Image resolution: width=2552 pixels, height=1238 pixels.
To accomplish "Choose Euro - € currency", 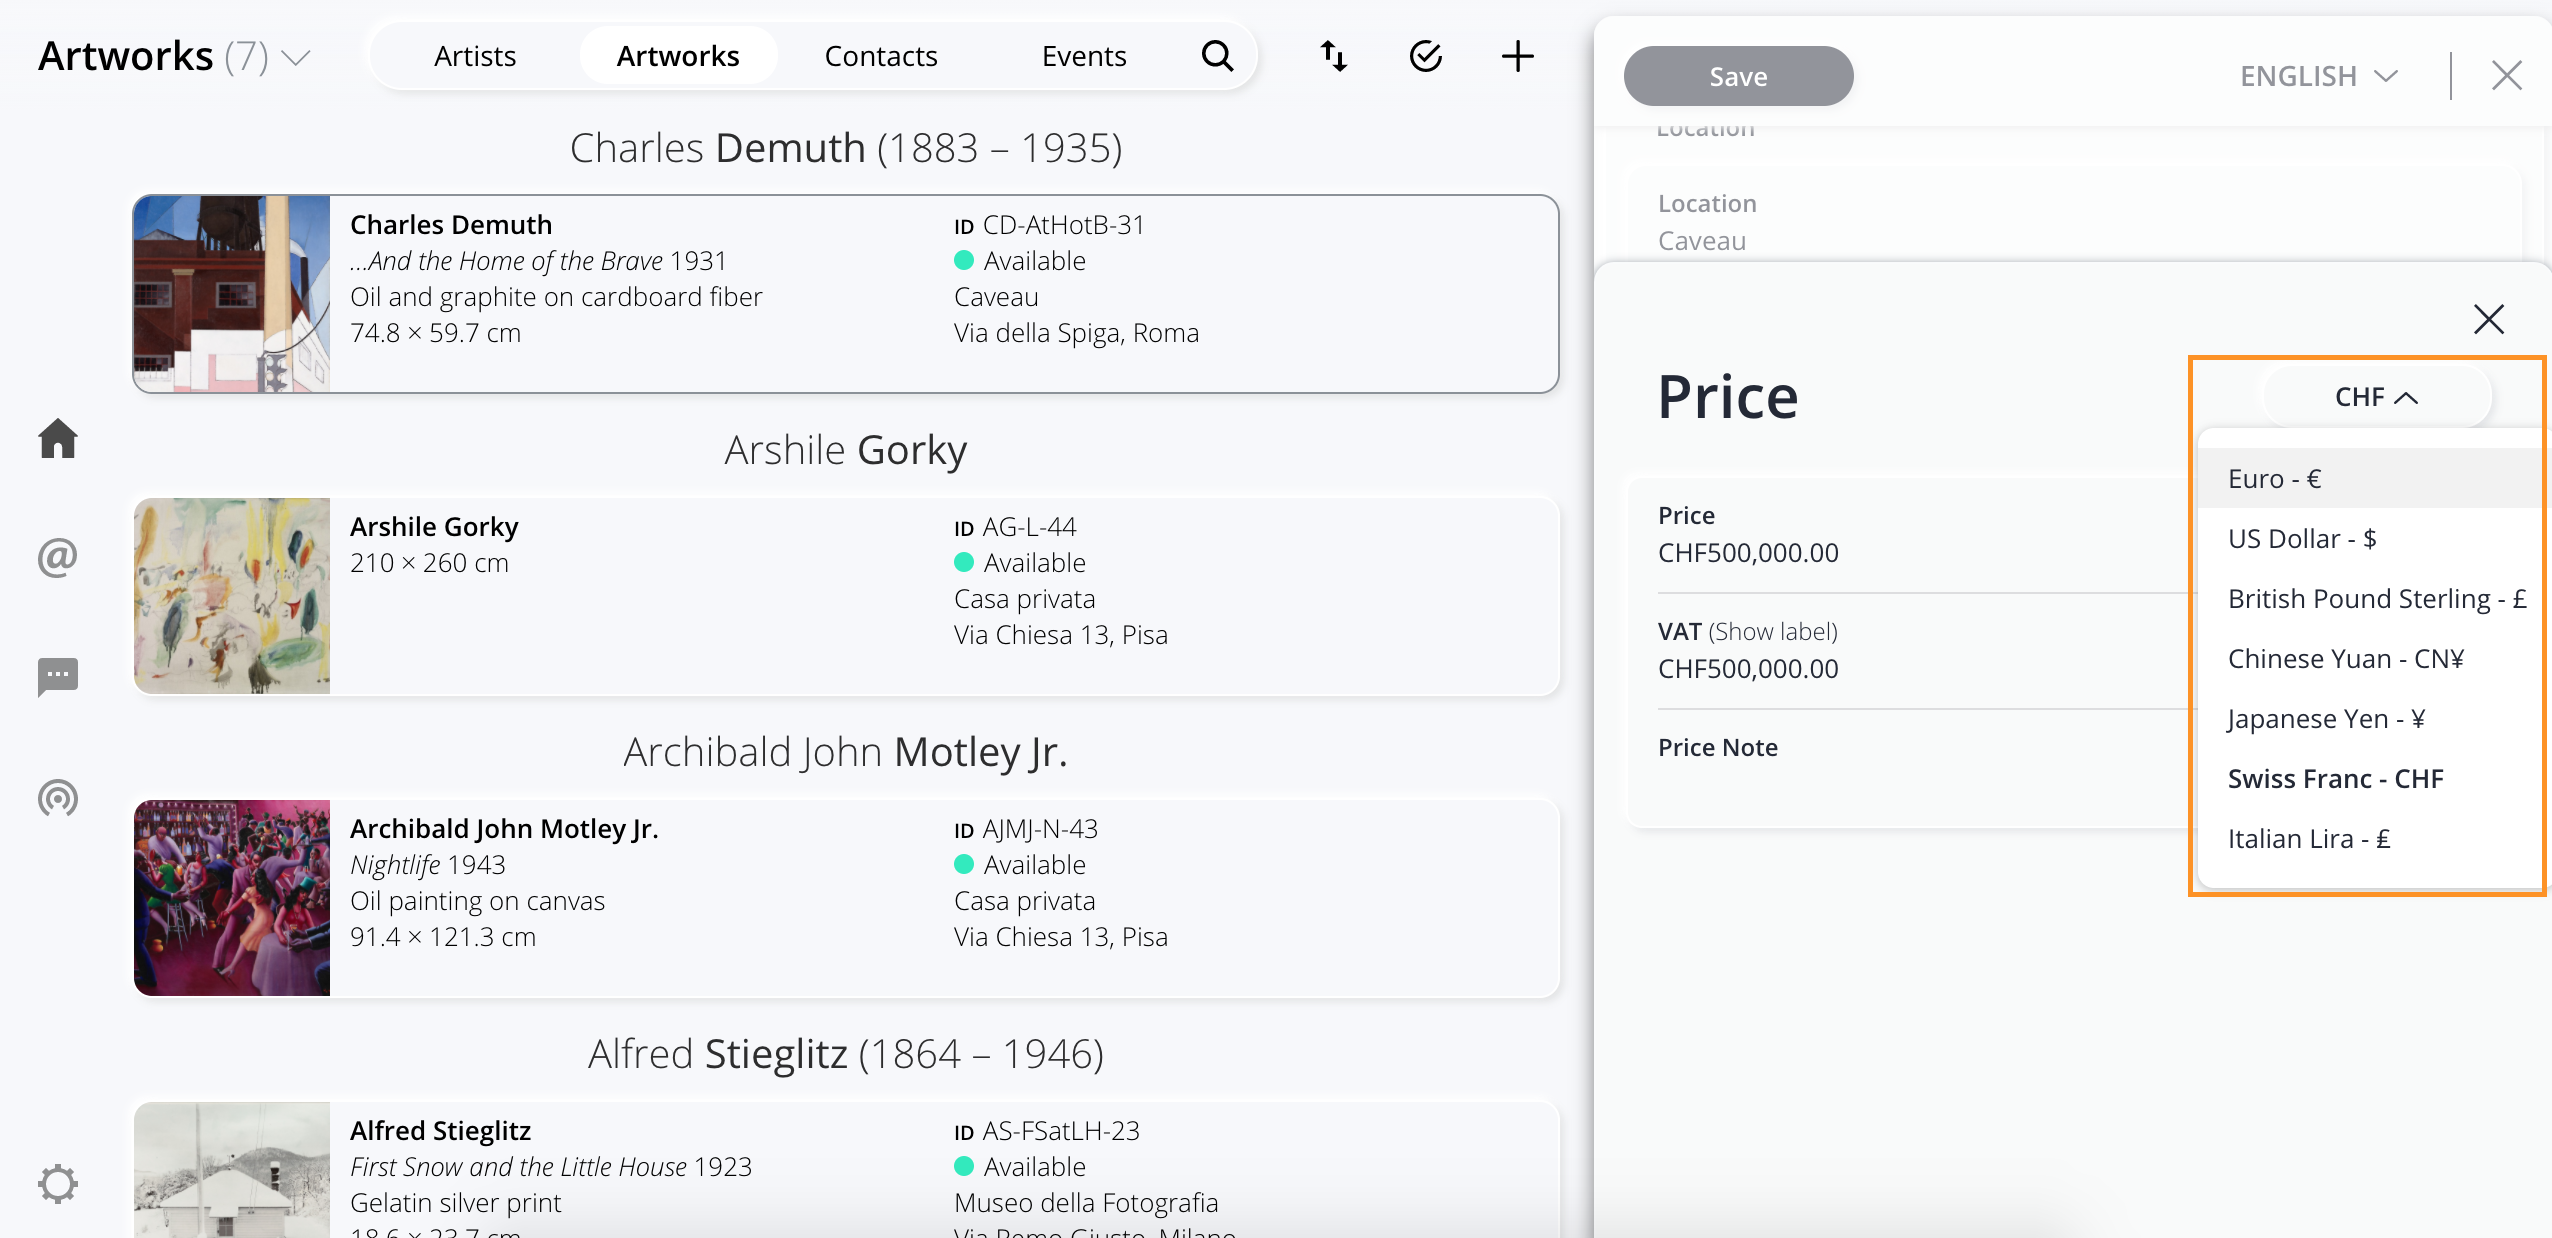I will click(x=2372, y=478).
